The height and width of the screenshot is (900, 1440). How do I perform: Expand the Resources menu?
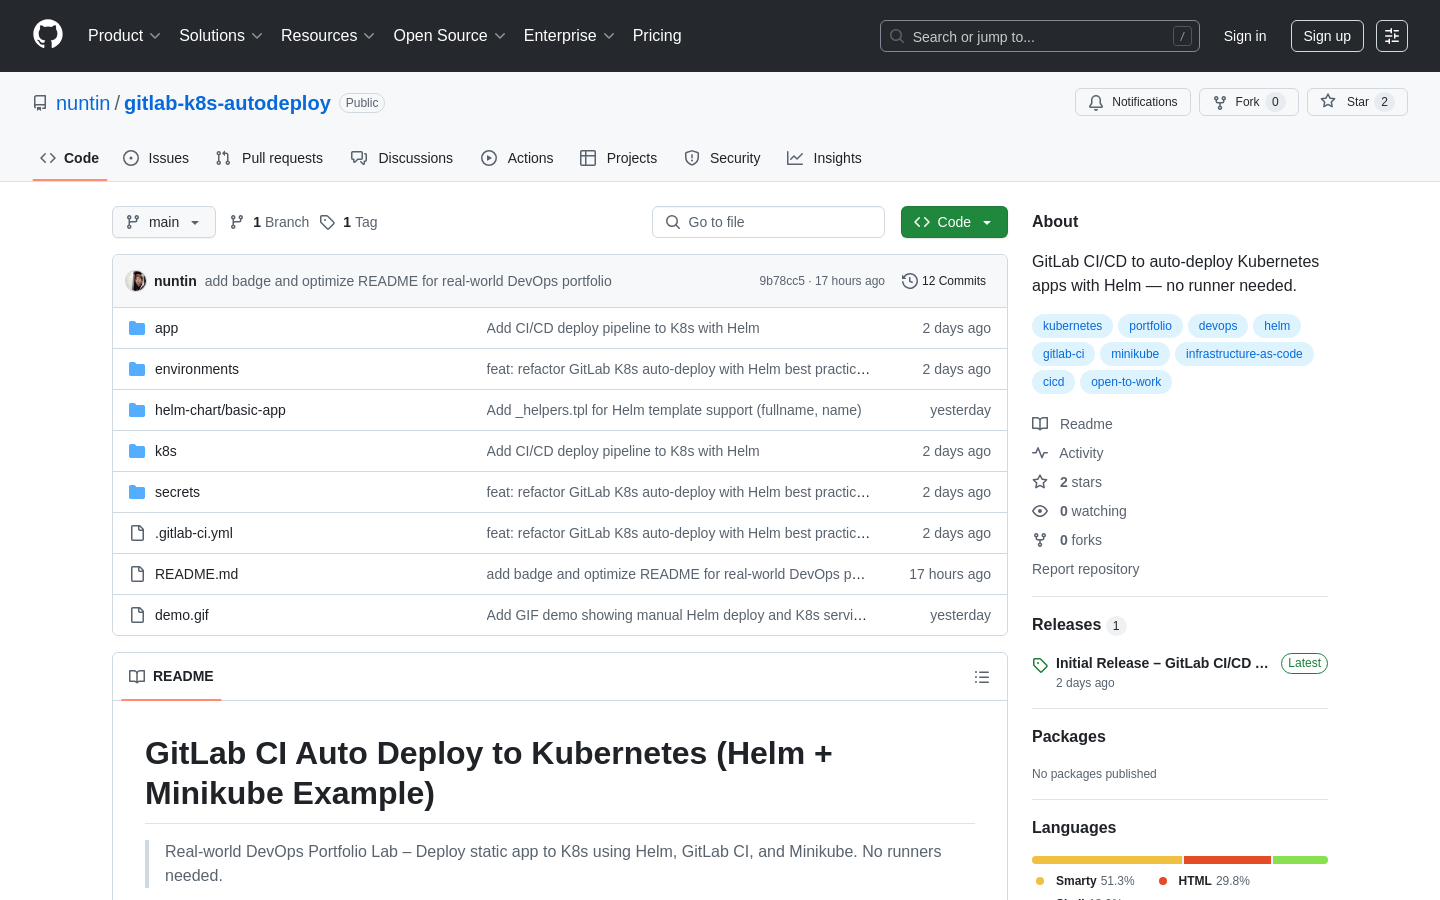click(328, 36)
